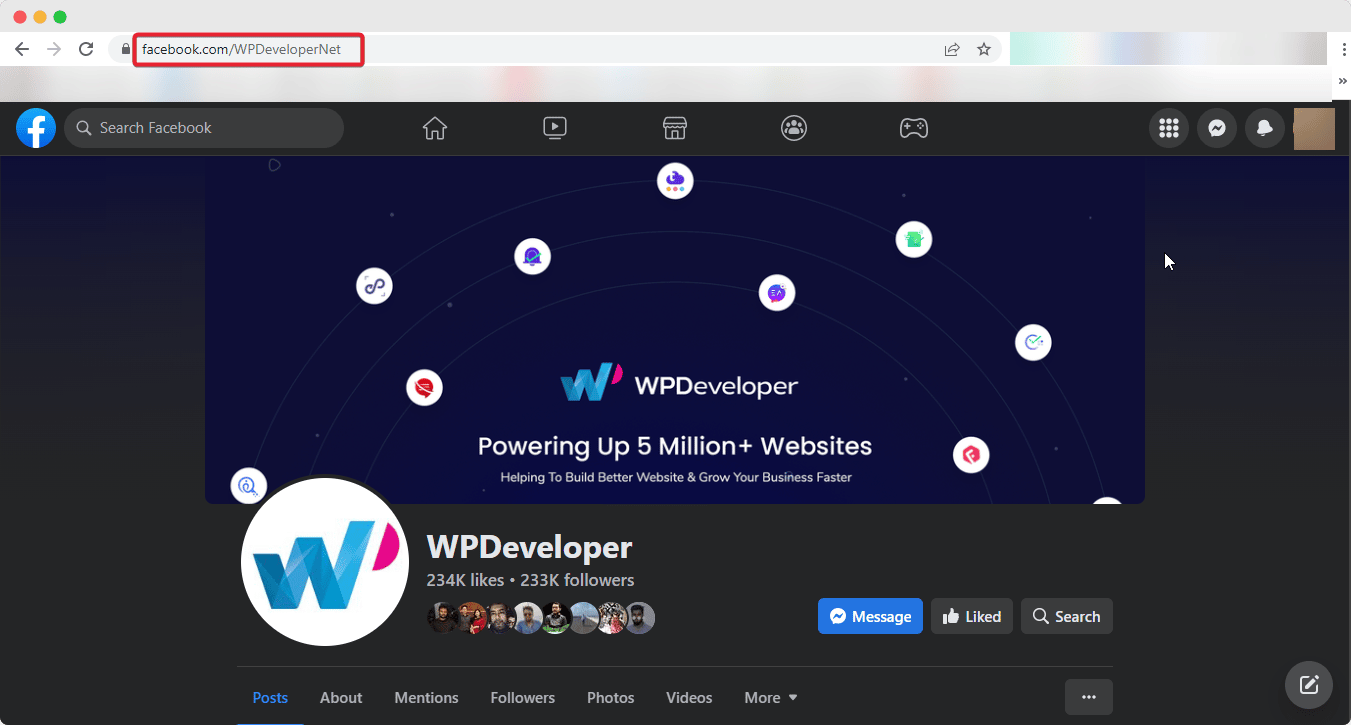Click the Search Facebook field

tap(204, 128)
